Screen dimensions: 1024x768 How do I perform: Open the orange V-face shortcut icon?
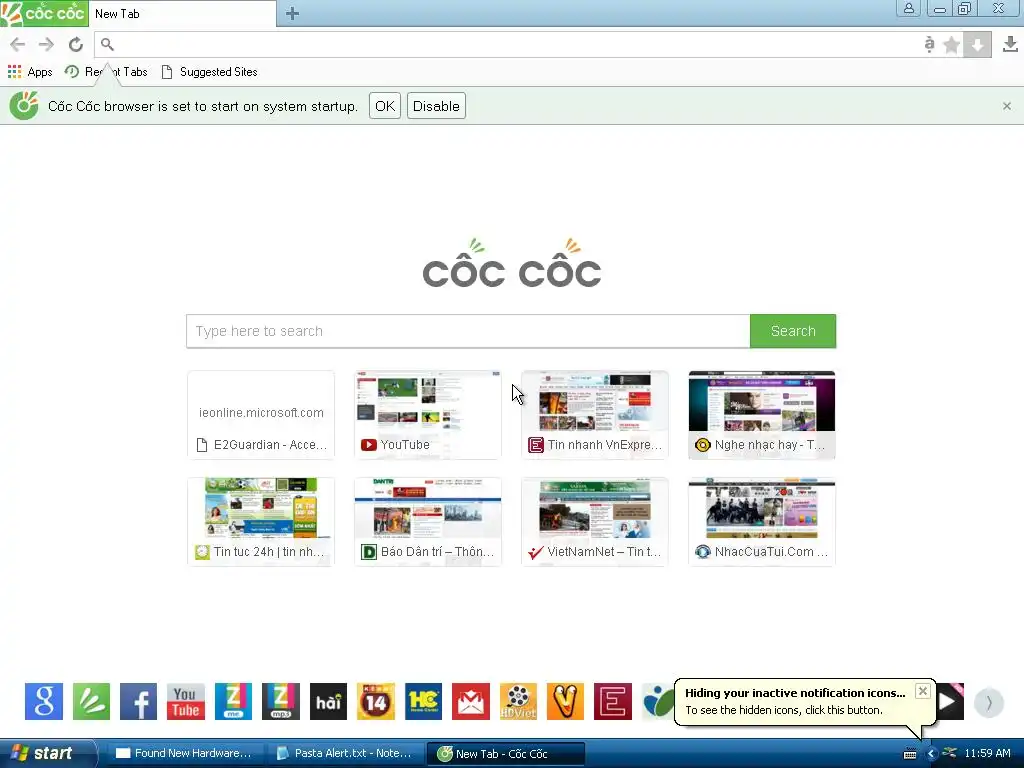point(566,701)
